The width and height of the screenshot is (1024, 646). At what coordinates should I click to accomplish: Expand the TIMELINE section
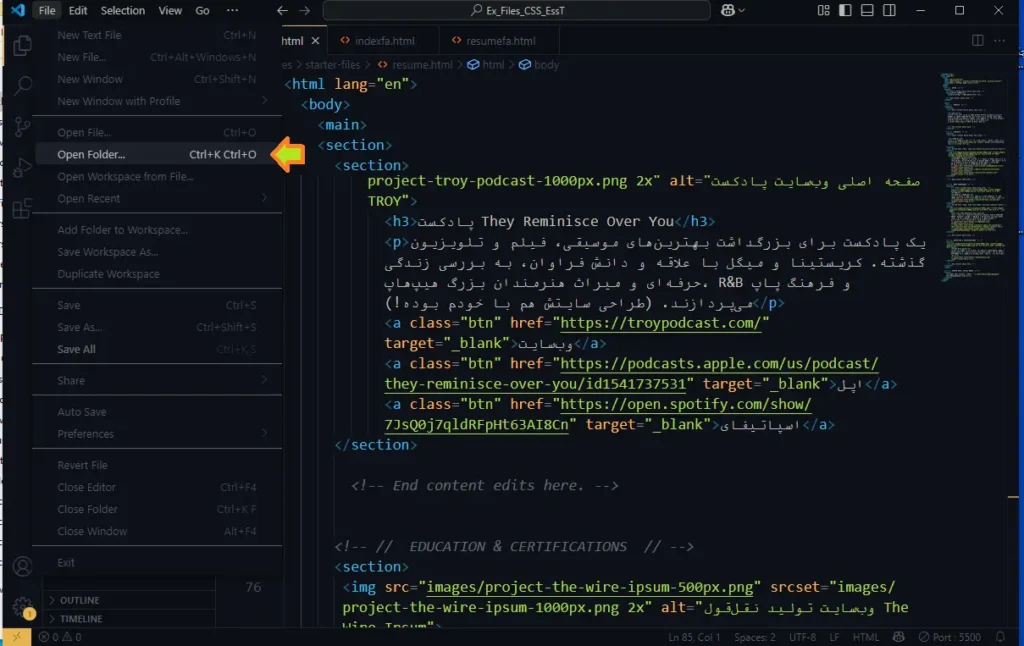pyautogui.click(x=129, y=619)
